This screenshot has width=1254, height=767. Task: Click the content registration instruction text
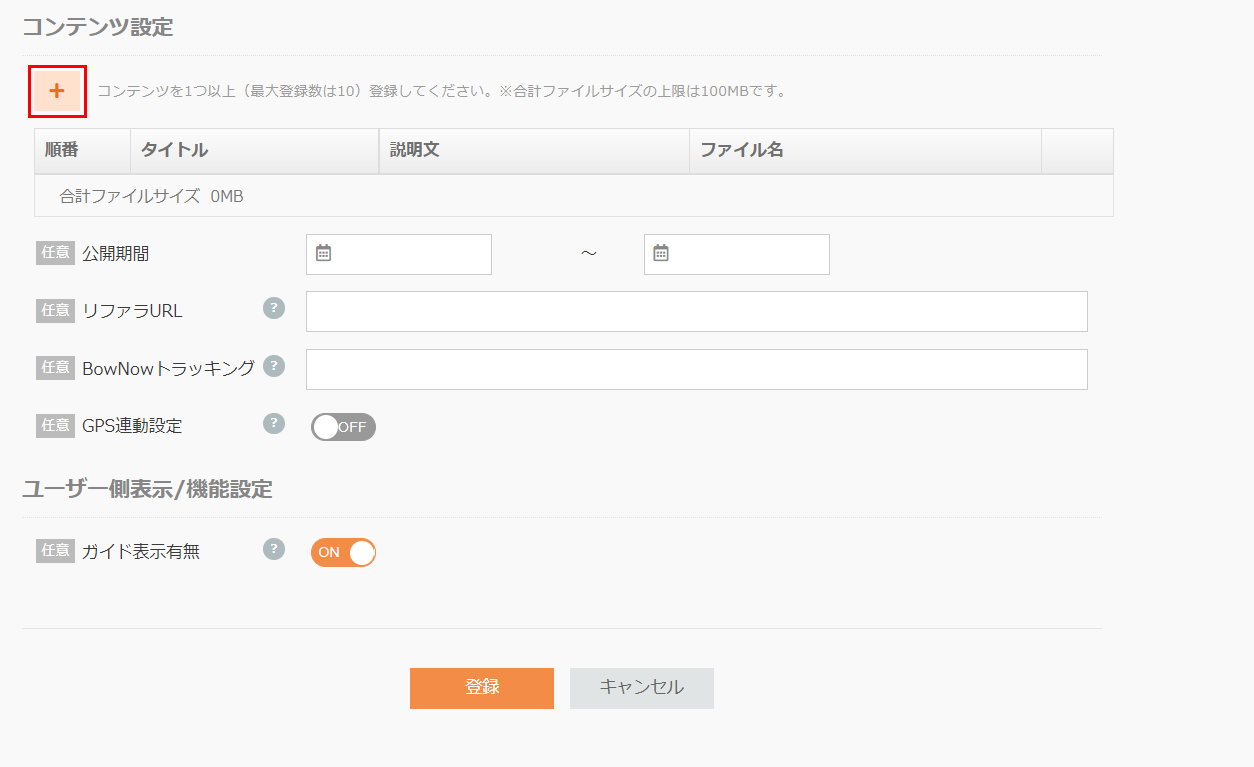[442, 91]
